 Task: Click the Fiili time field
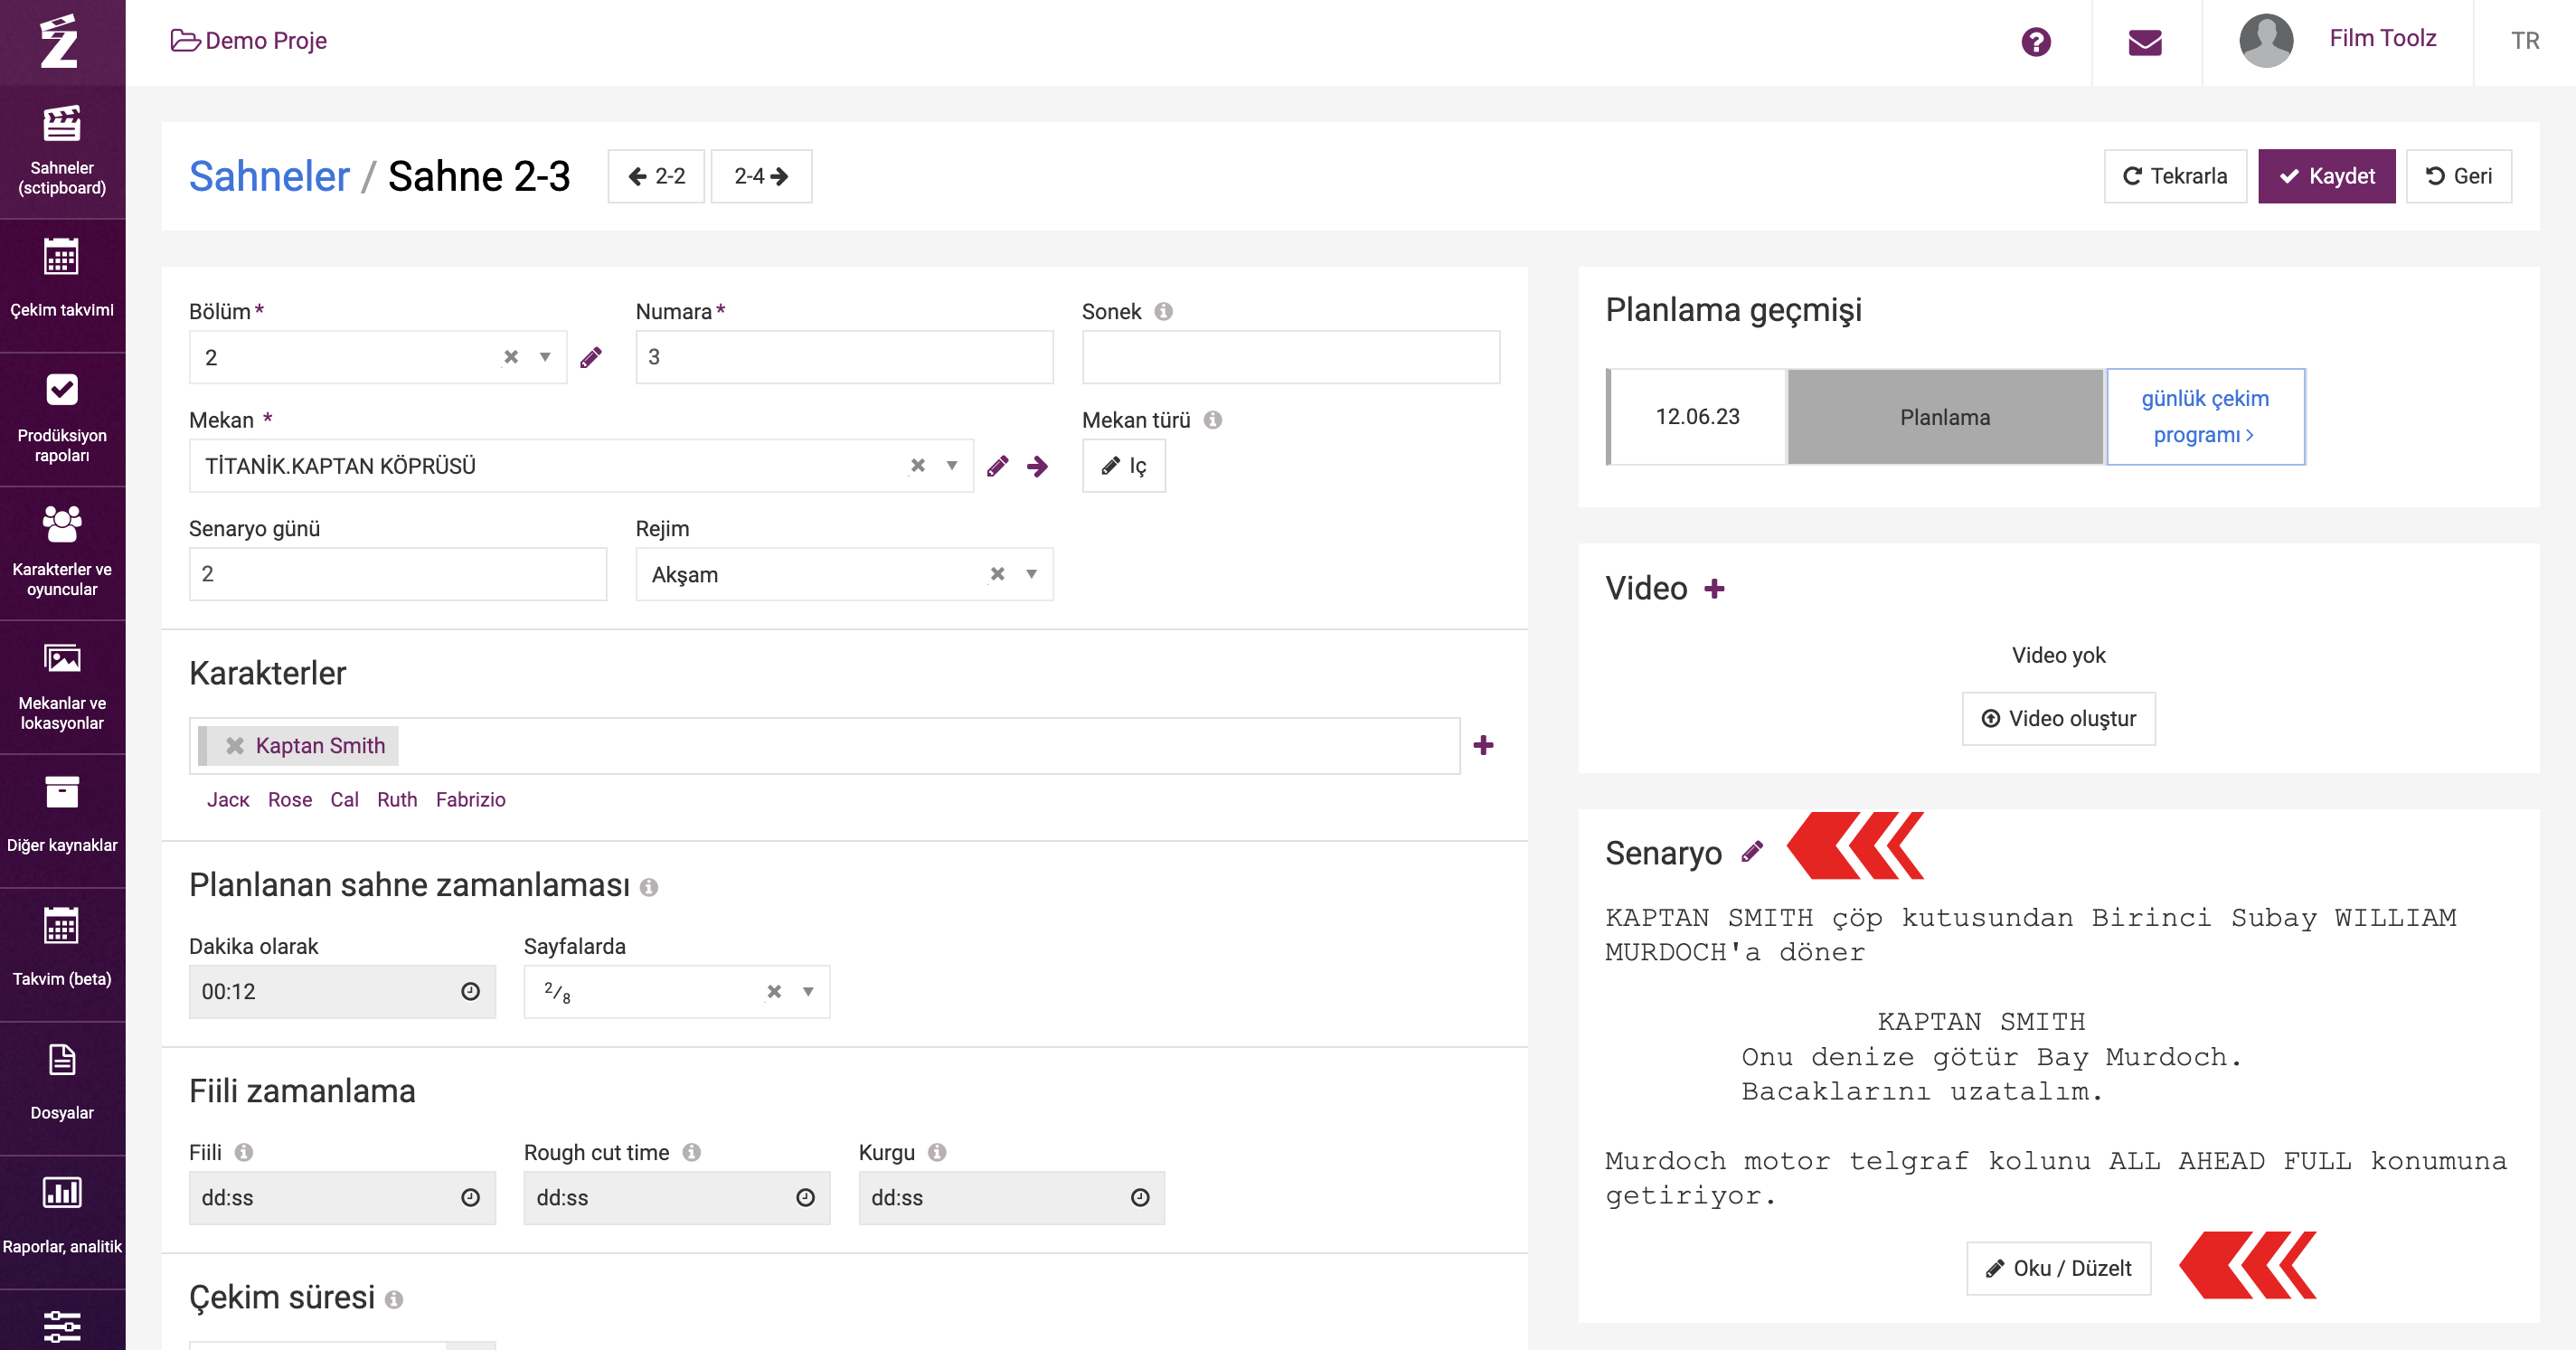342,1198
